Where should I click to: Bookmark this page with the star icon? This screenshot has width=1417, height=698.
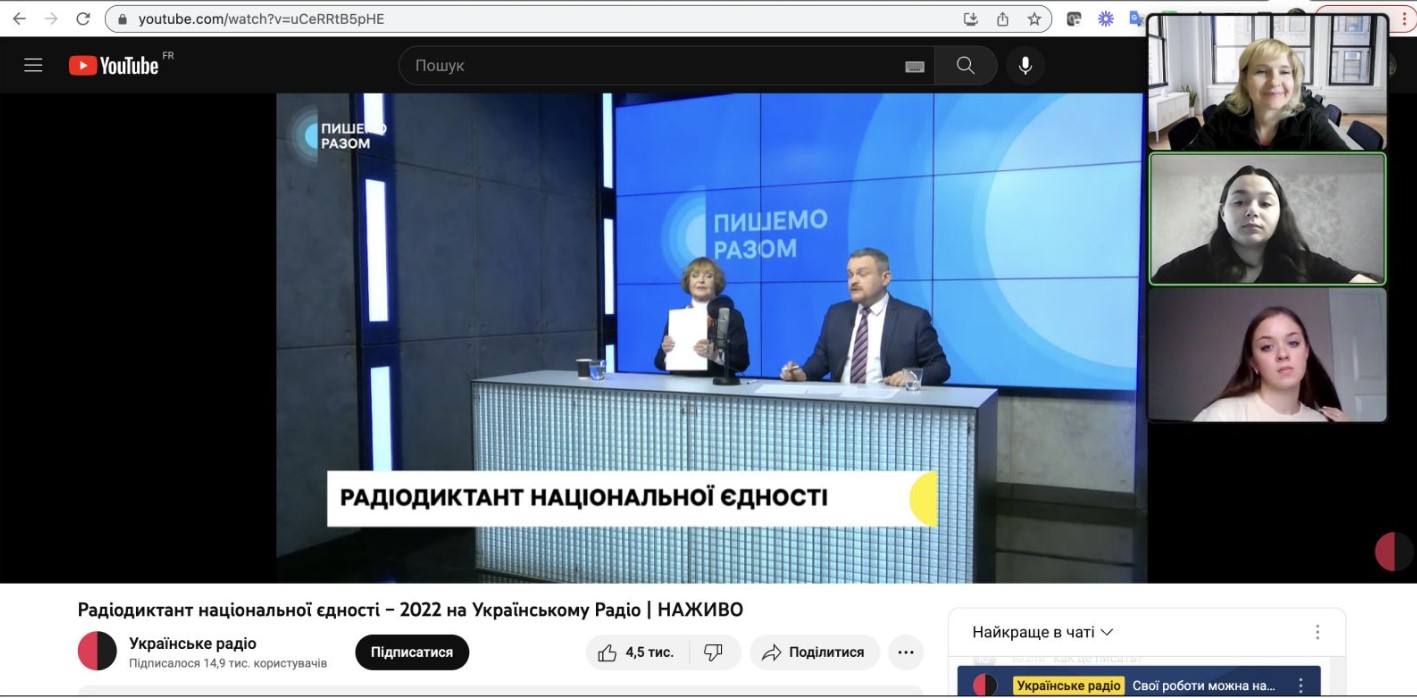click(1034, 19)
